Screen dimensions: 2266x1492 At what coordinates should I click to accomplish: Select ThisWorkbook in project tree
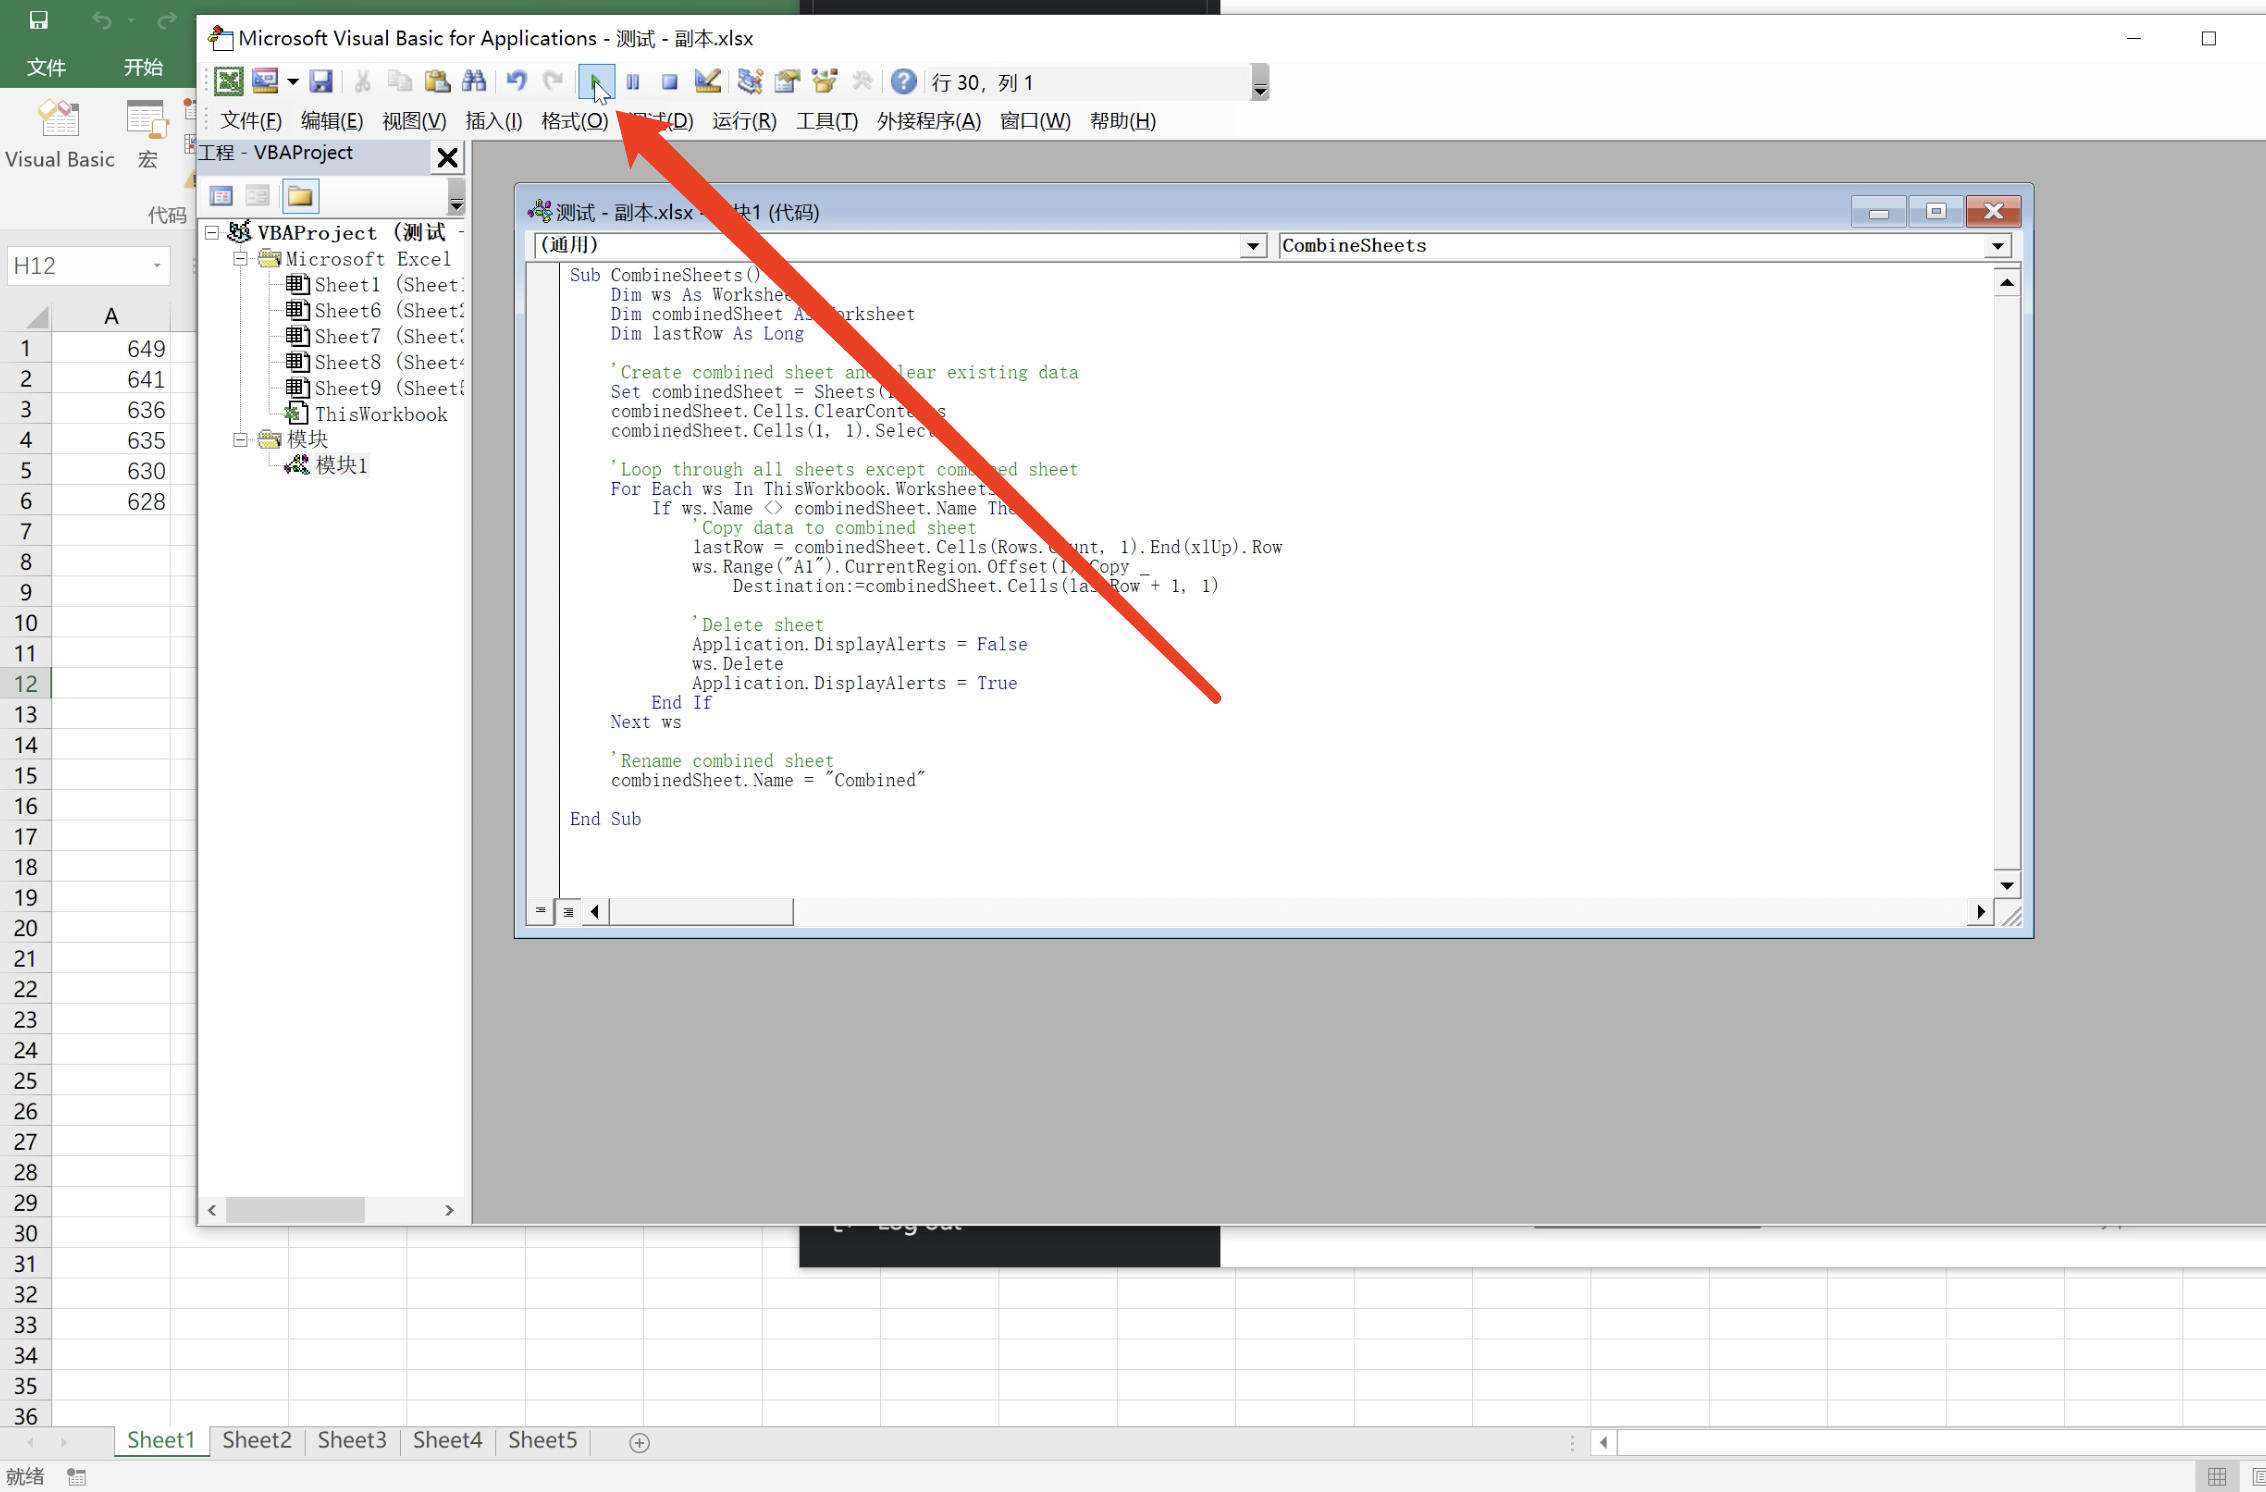[x=380, y=414]
